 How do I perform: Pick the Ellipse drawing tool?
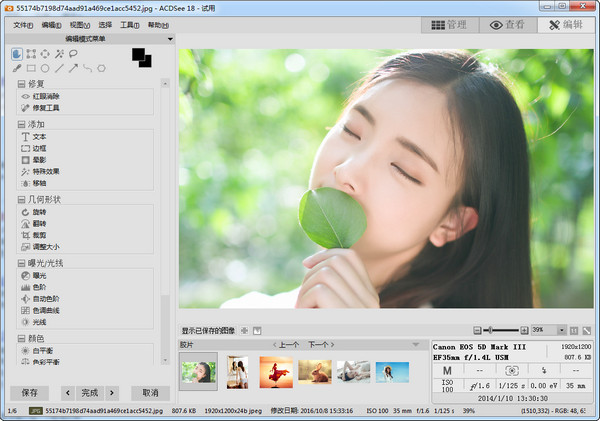tap(46, 68)
